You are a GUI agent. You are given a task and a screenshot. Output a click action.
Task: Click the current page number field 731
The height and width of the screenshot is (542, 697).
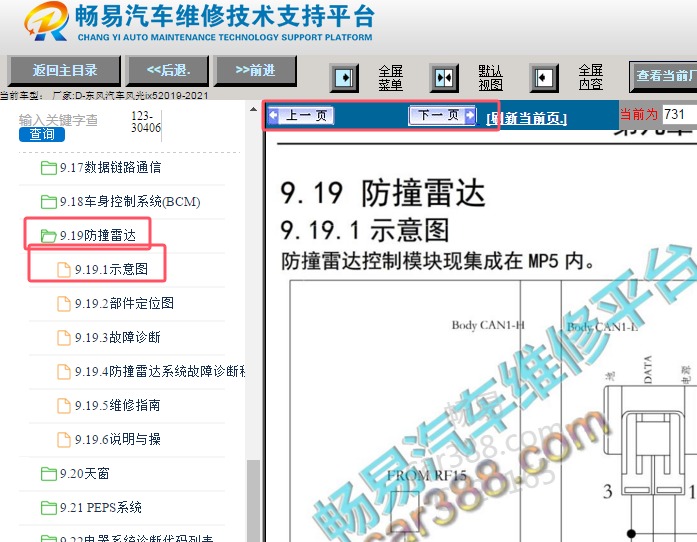[x=680, y=114]
